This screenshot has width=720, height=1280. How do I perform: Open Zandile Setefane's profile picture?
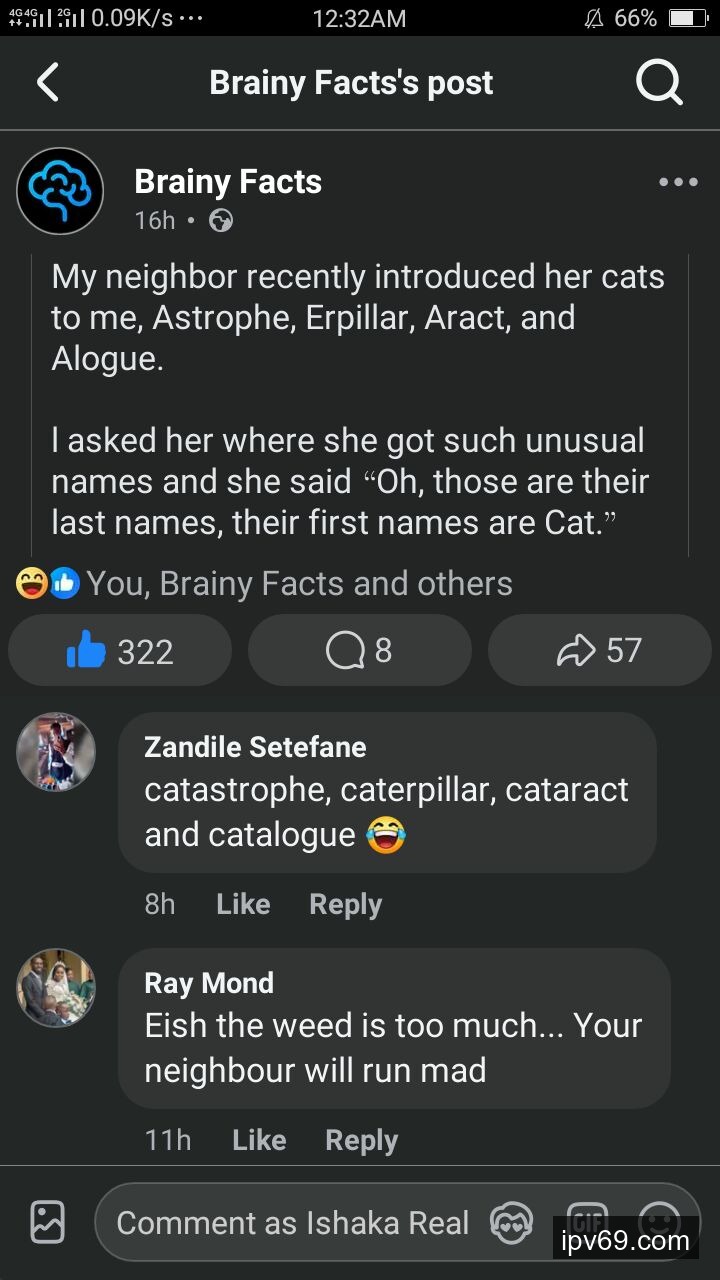point(56,752)
